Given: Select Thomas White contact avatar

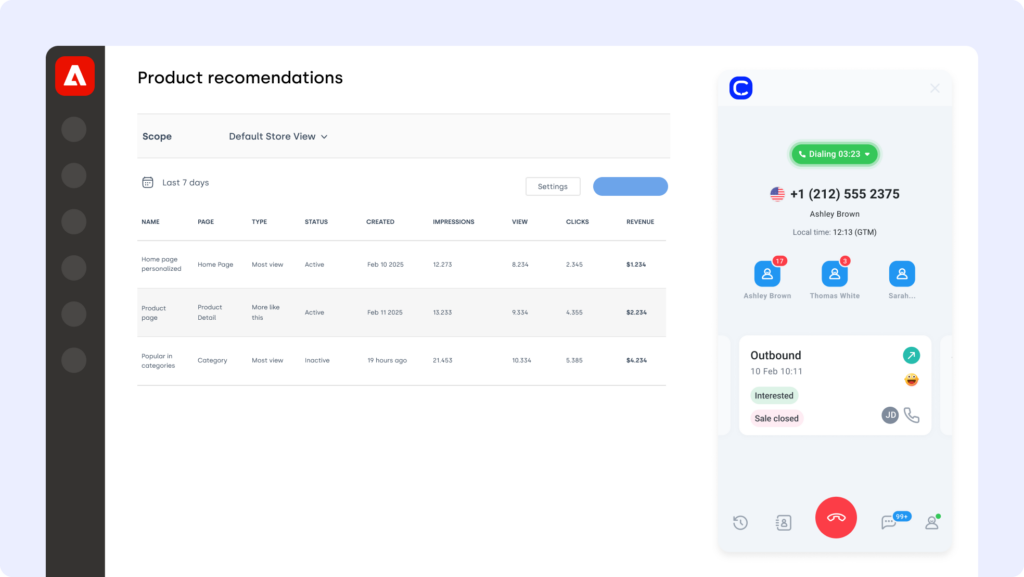Looking at the screenshot, I should [835, 274].
